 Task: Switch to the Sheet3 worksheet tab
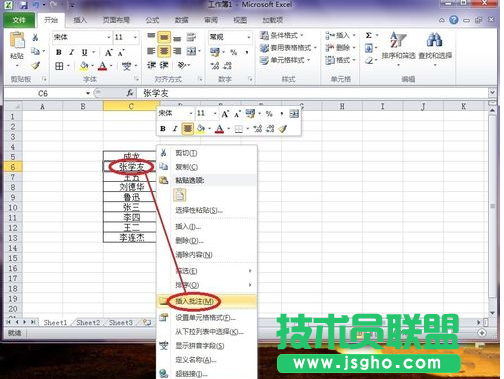tap(121, 323)
